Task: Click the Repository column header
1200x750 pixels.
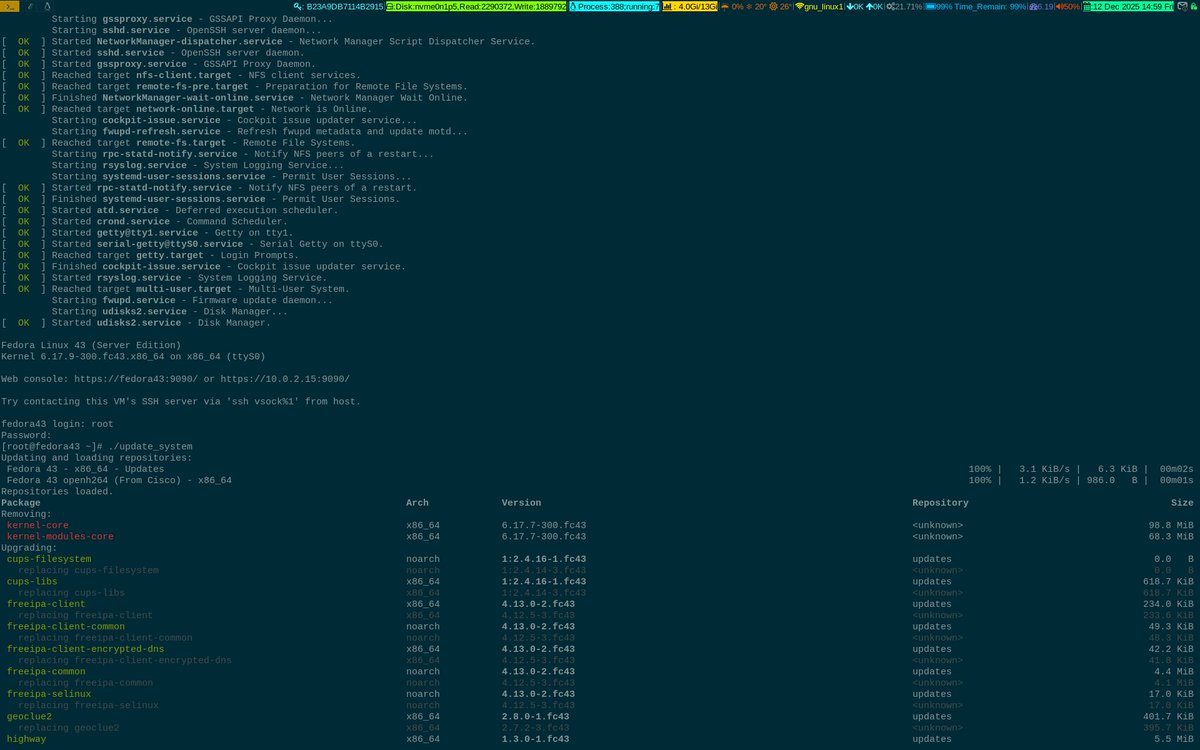Action: click(940, 502)
